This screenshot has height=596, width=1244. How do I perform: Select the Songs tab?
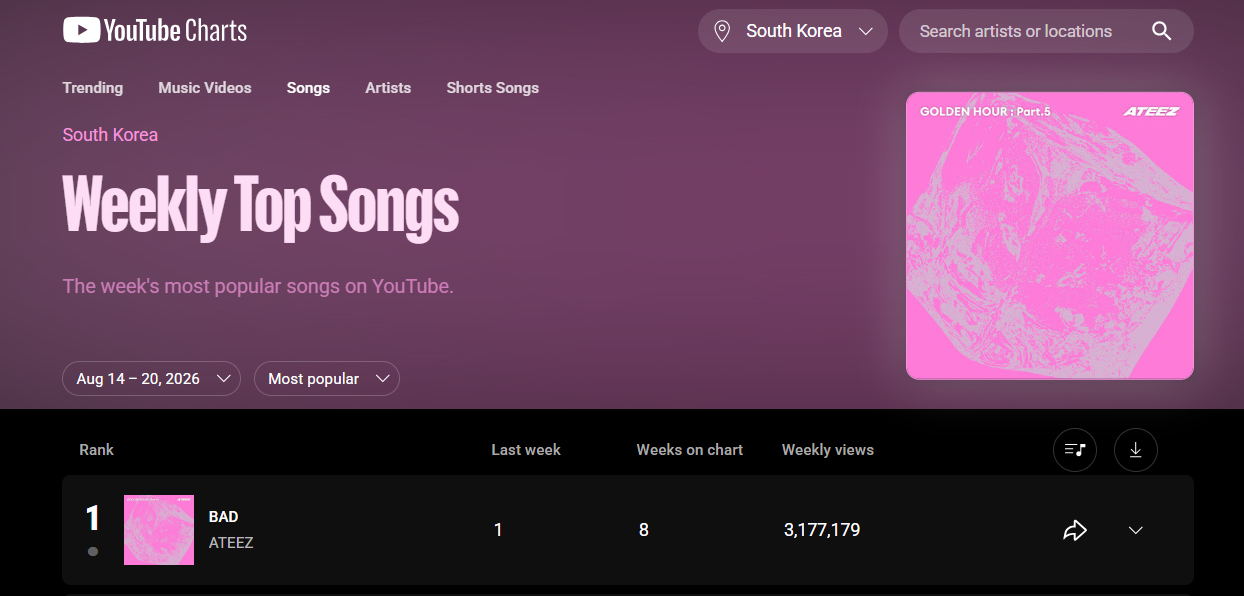[308, 88]
